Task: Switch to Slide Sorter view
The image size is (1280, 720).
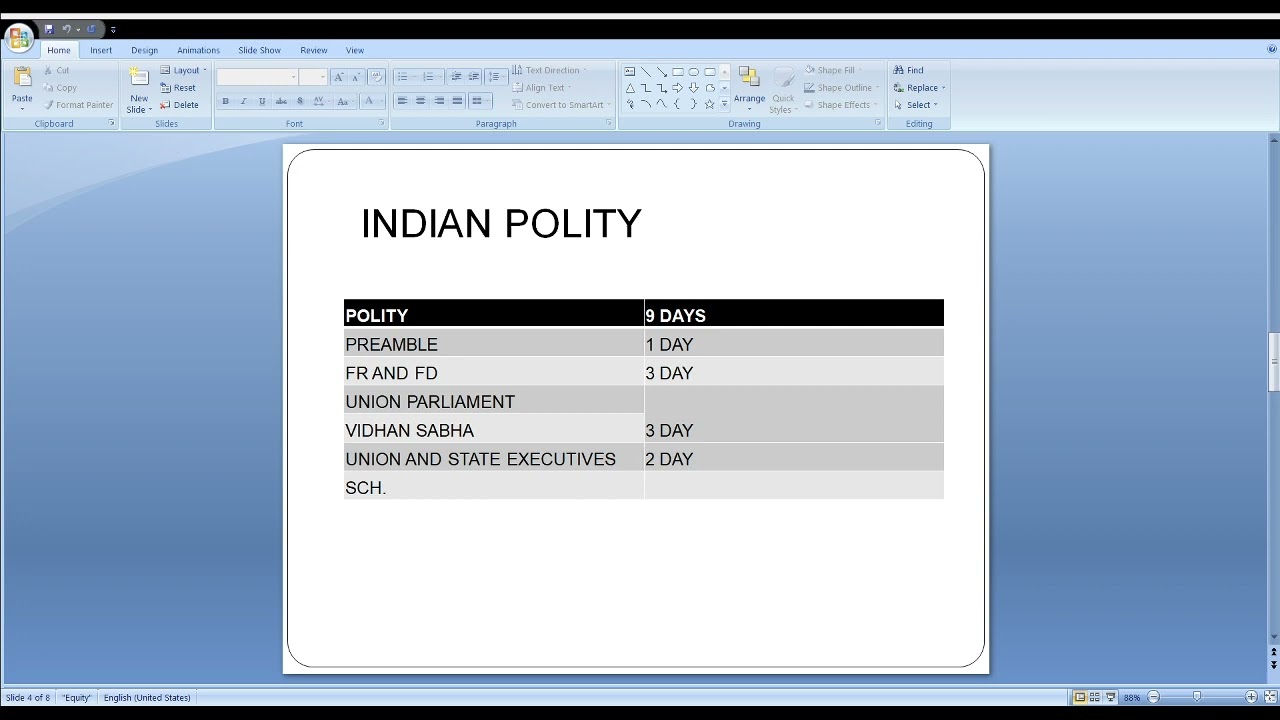Action: pyautogui.click(x=1095, y=697)
